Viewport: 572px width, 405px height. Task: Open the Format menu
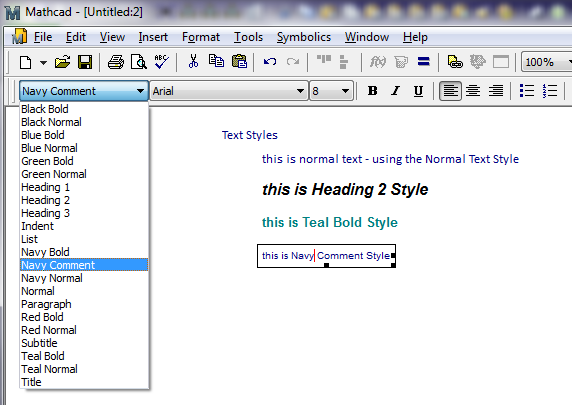(201, 37)
